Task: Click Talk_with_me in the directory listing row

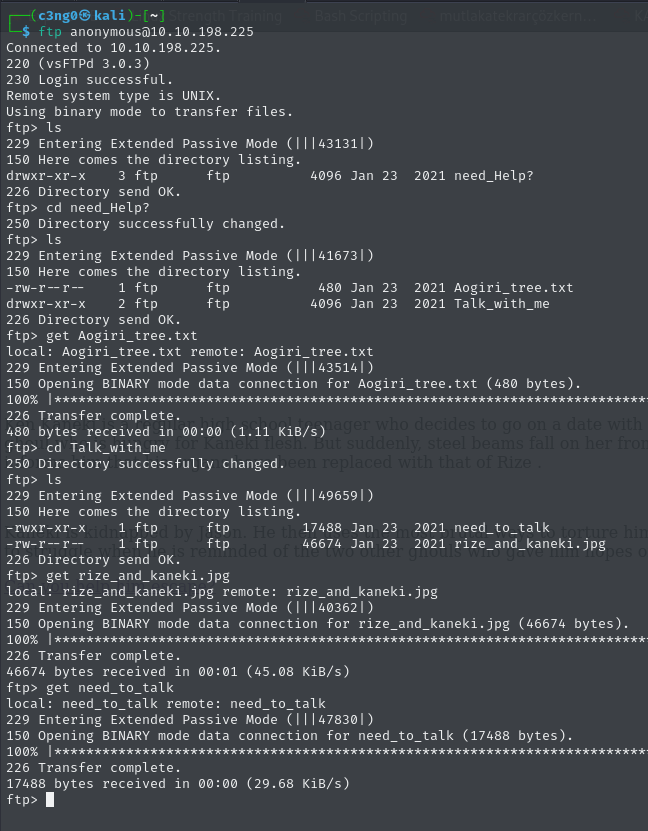Action: [x=501, y=304]
